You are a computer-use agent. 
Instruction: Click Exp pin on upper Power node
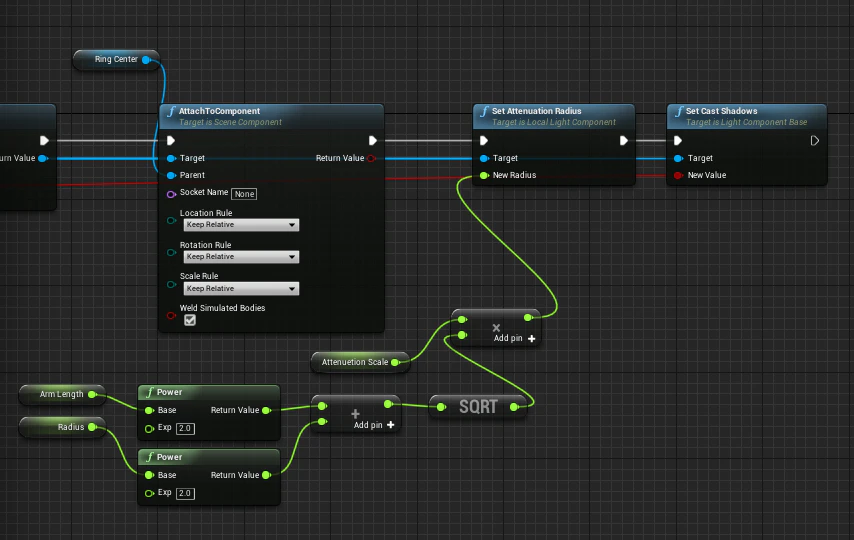(149, 429)
